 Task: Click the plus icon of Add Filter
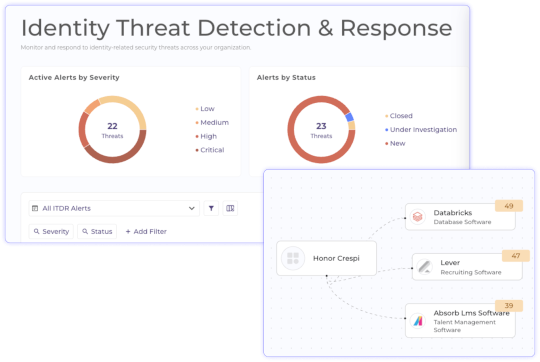point(128,231)
